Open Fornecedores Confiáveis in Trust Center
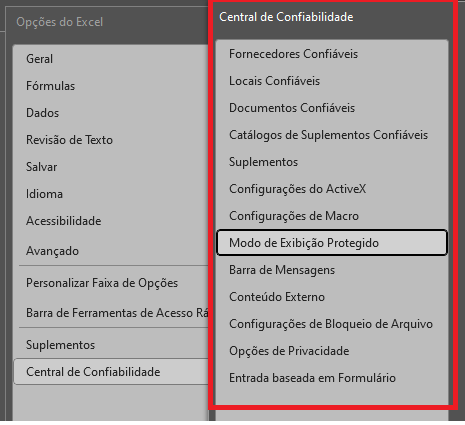This screenshot has width=465, height=425. point(293,54)
